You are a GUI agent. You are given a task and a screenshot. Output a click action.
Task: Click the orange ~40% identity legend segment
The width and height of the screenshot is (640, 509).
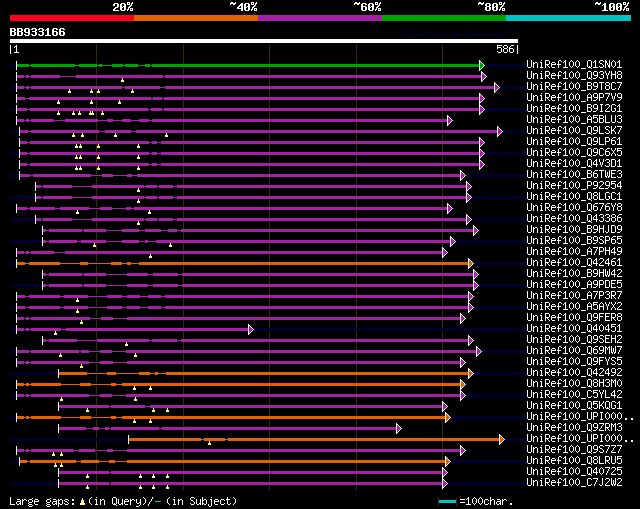(x=196, y=18)
